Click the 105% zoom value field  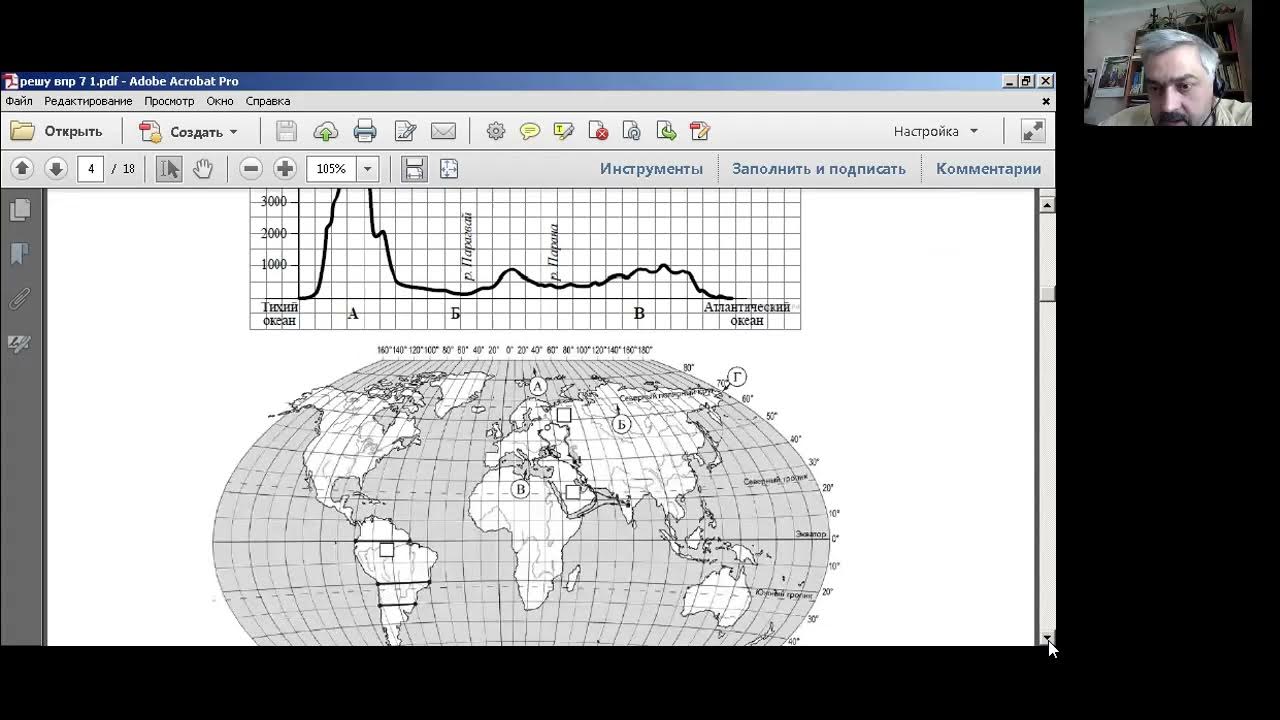click(332, 169)
